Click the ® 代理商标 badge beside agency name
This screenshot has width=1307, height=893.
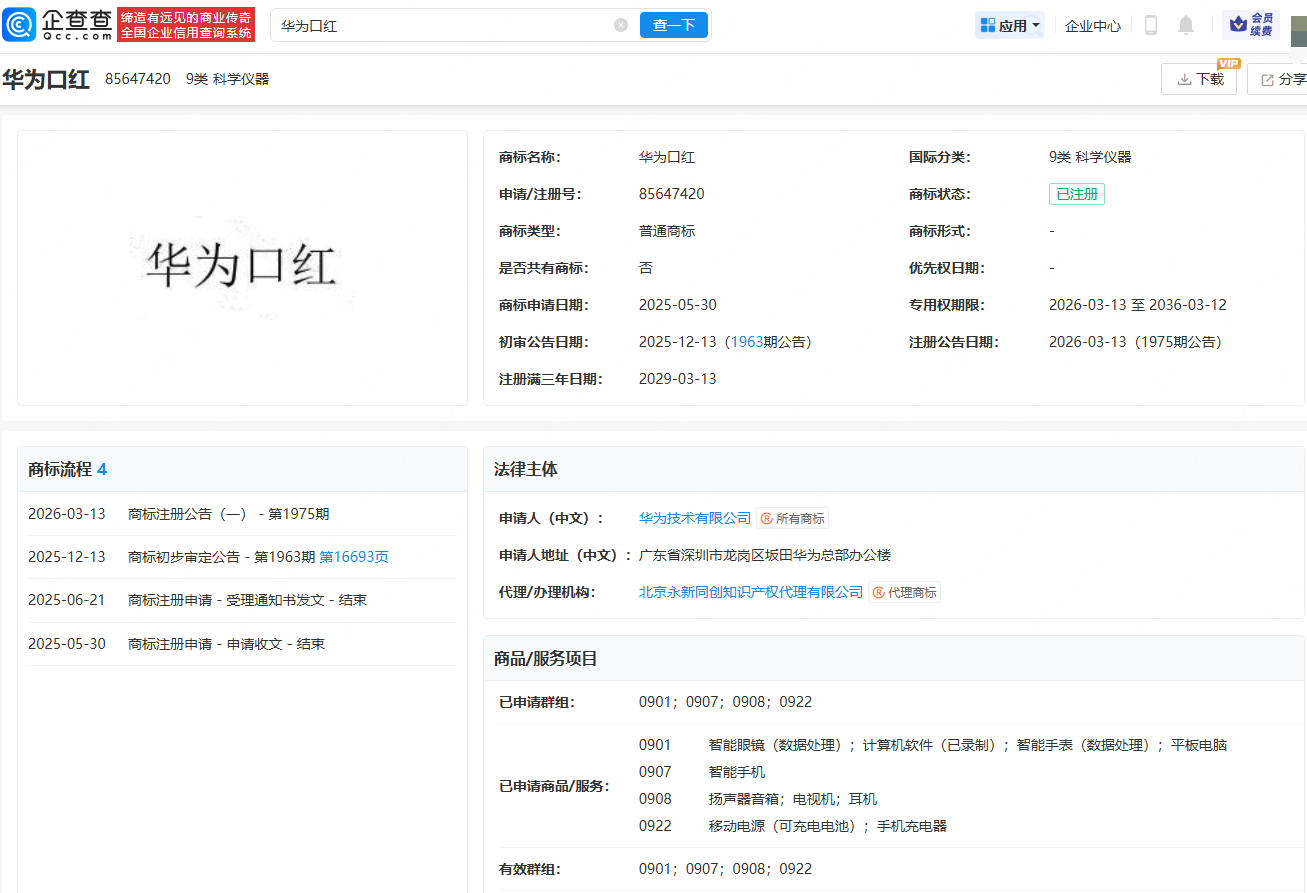905,592
